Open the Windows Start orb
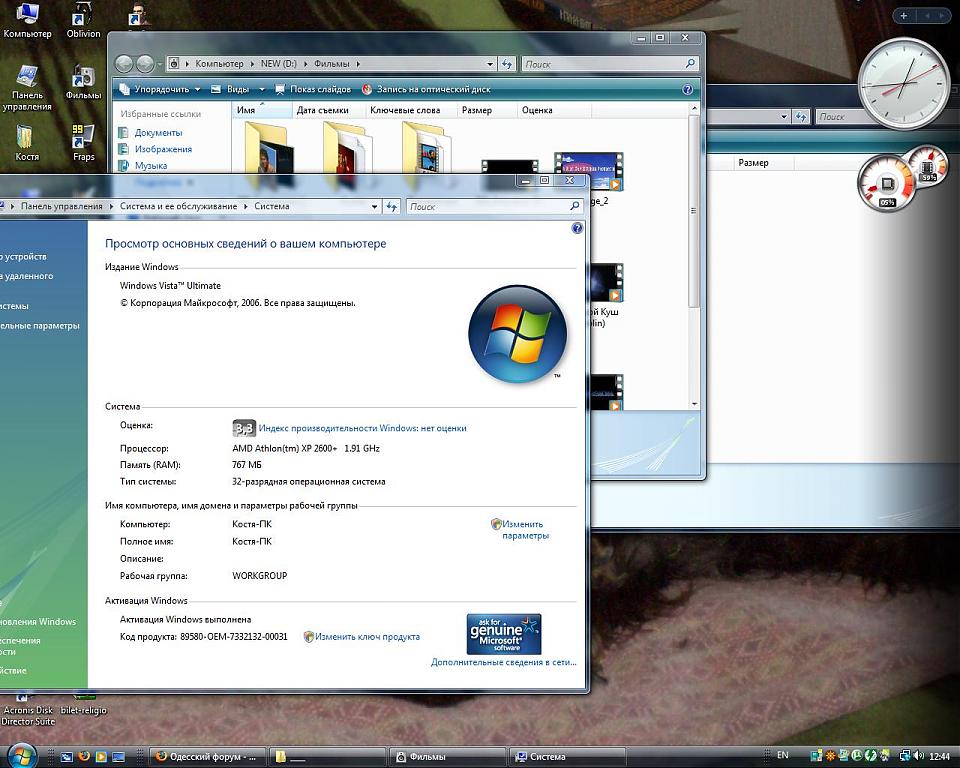 [x=21, y=755]
